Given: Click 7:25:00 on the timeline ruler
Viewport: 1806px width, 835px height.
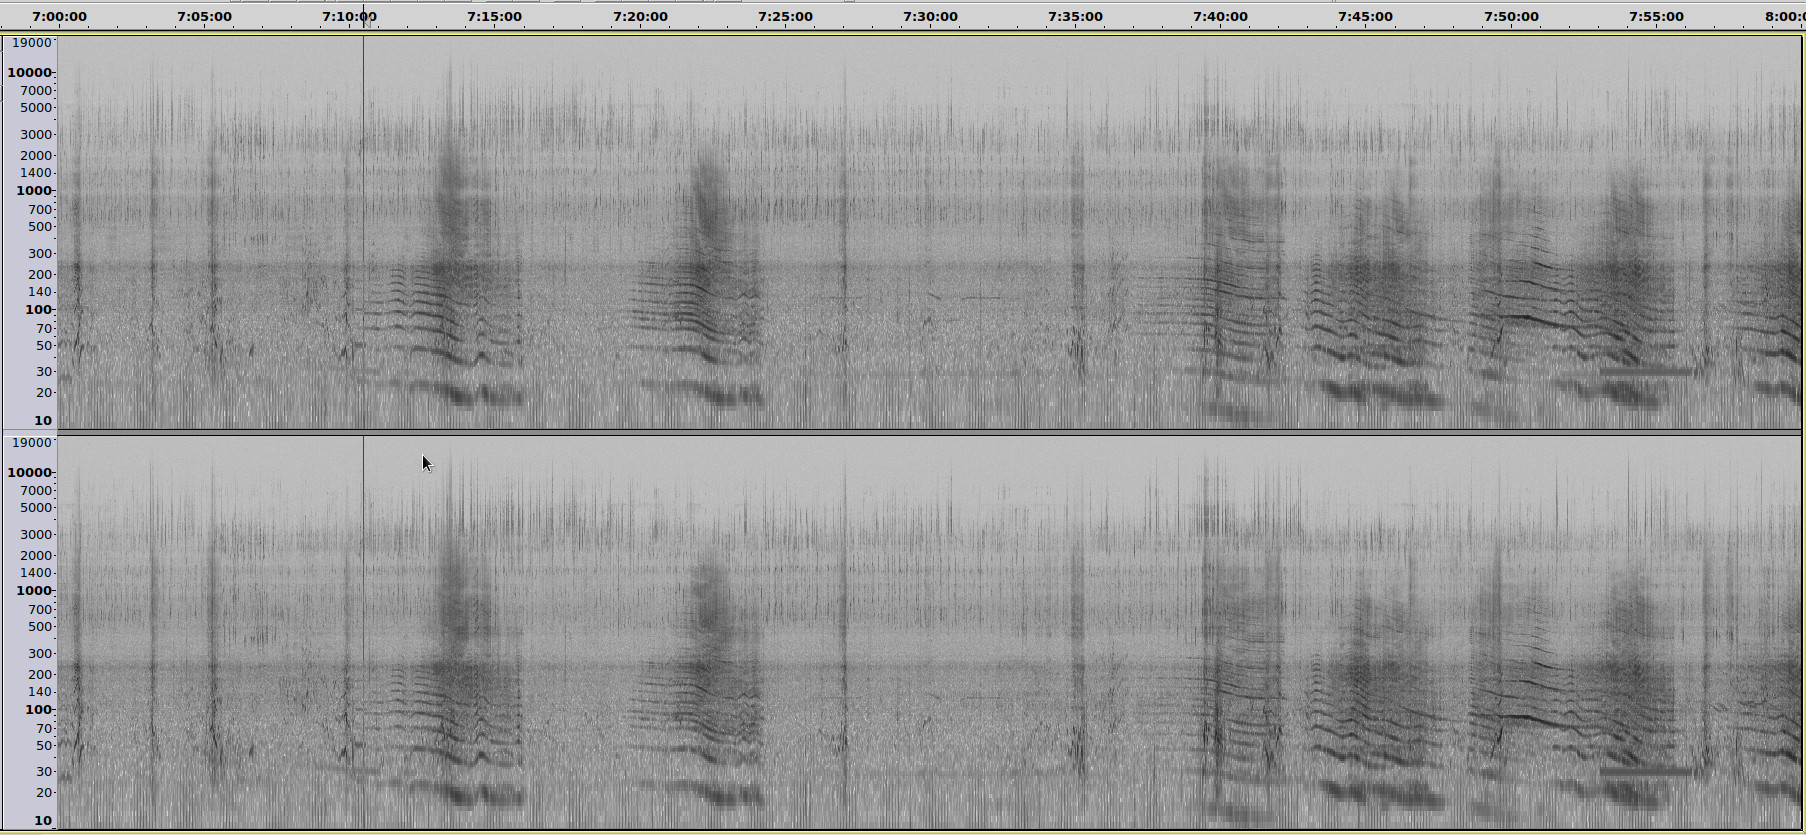Looking at the screenshot, I should [785, 17].
